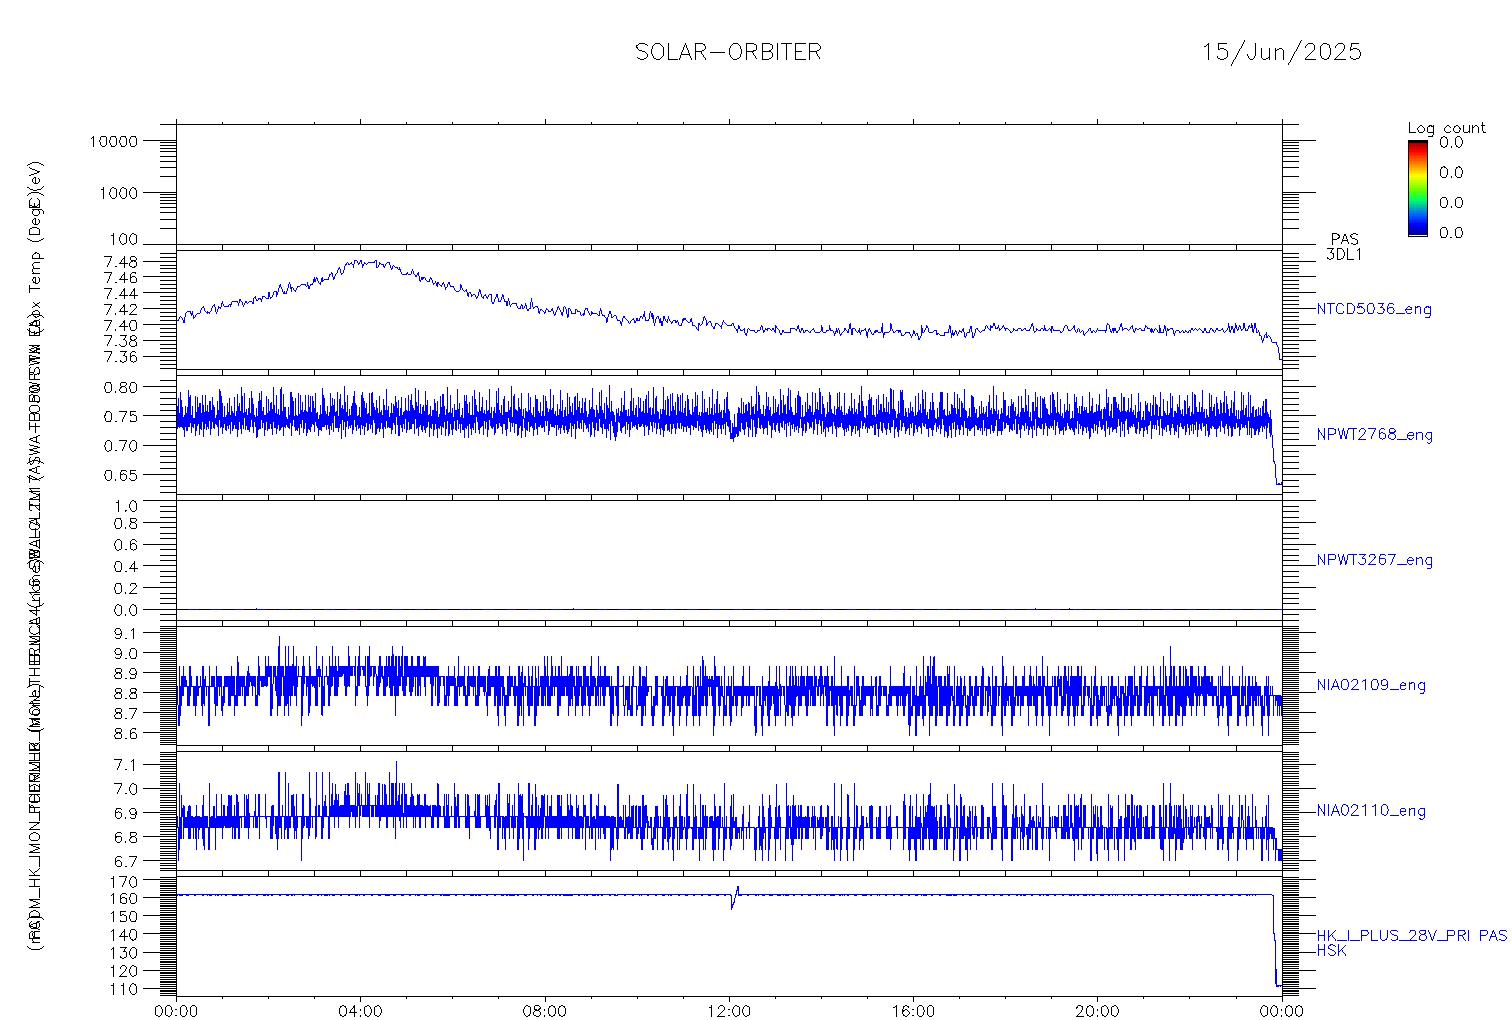Click the Log count color bar
Image resolution: width=1512 pixels, height=1020 pixels.
click(x=1417, y=188)
